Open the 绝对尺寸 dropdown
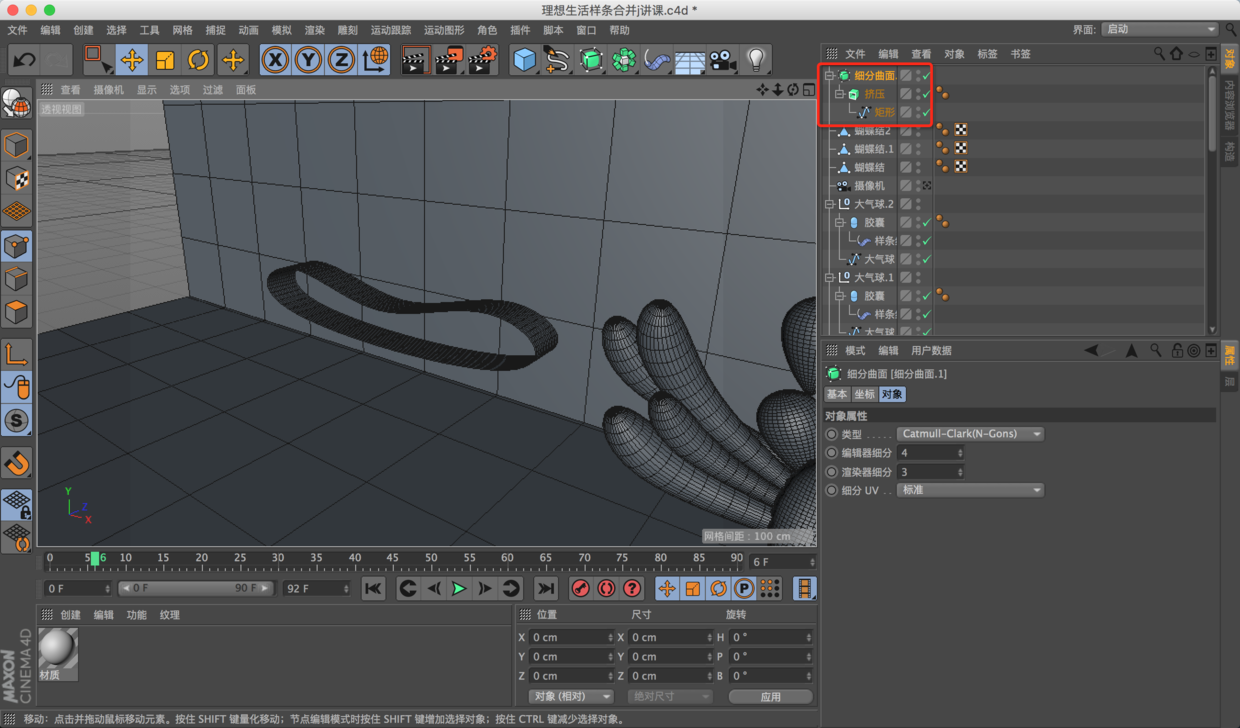This screenshot has width=1240, height=728. coord(670,696)
